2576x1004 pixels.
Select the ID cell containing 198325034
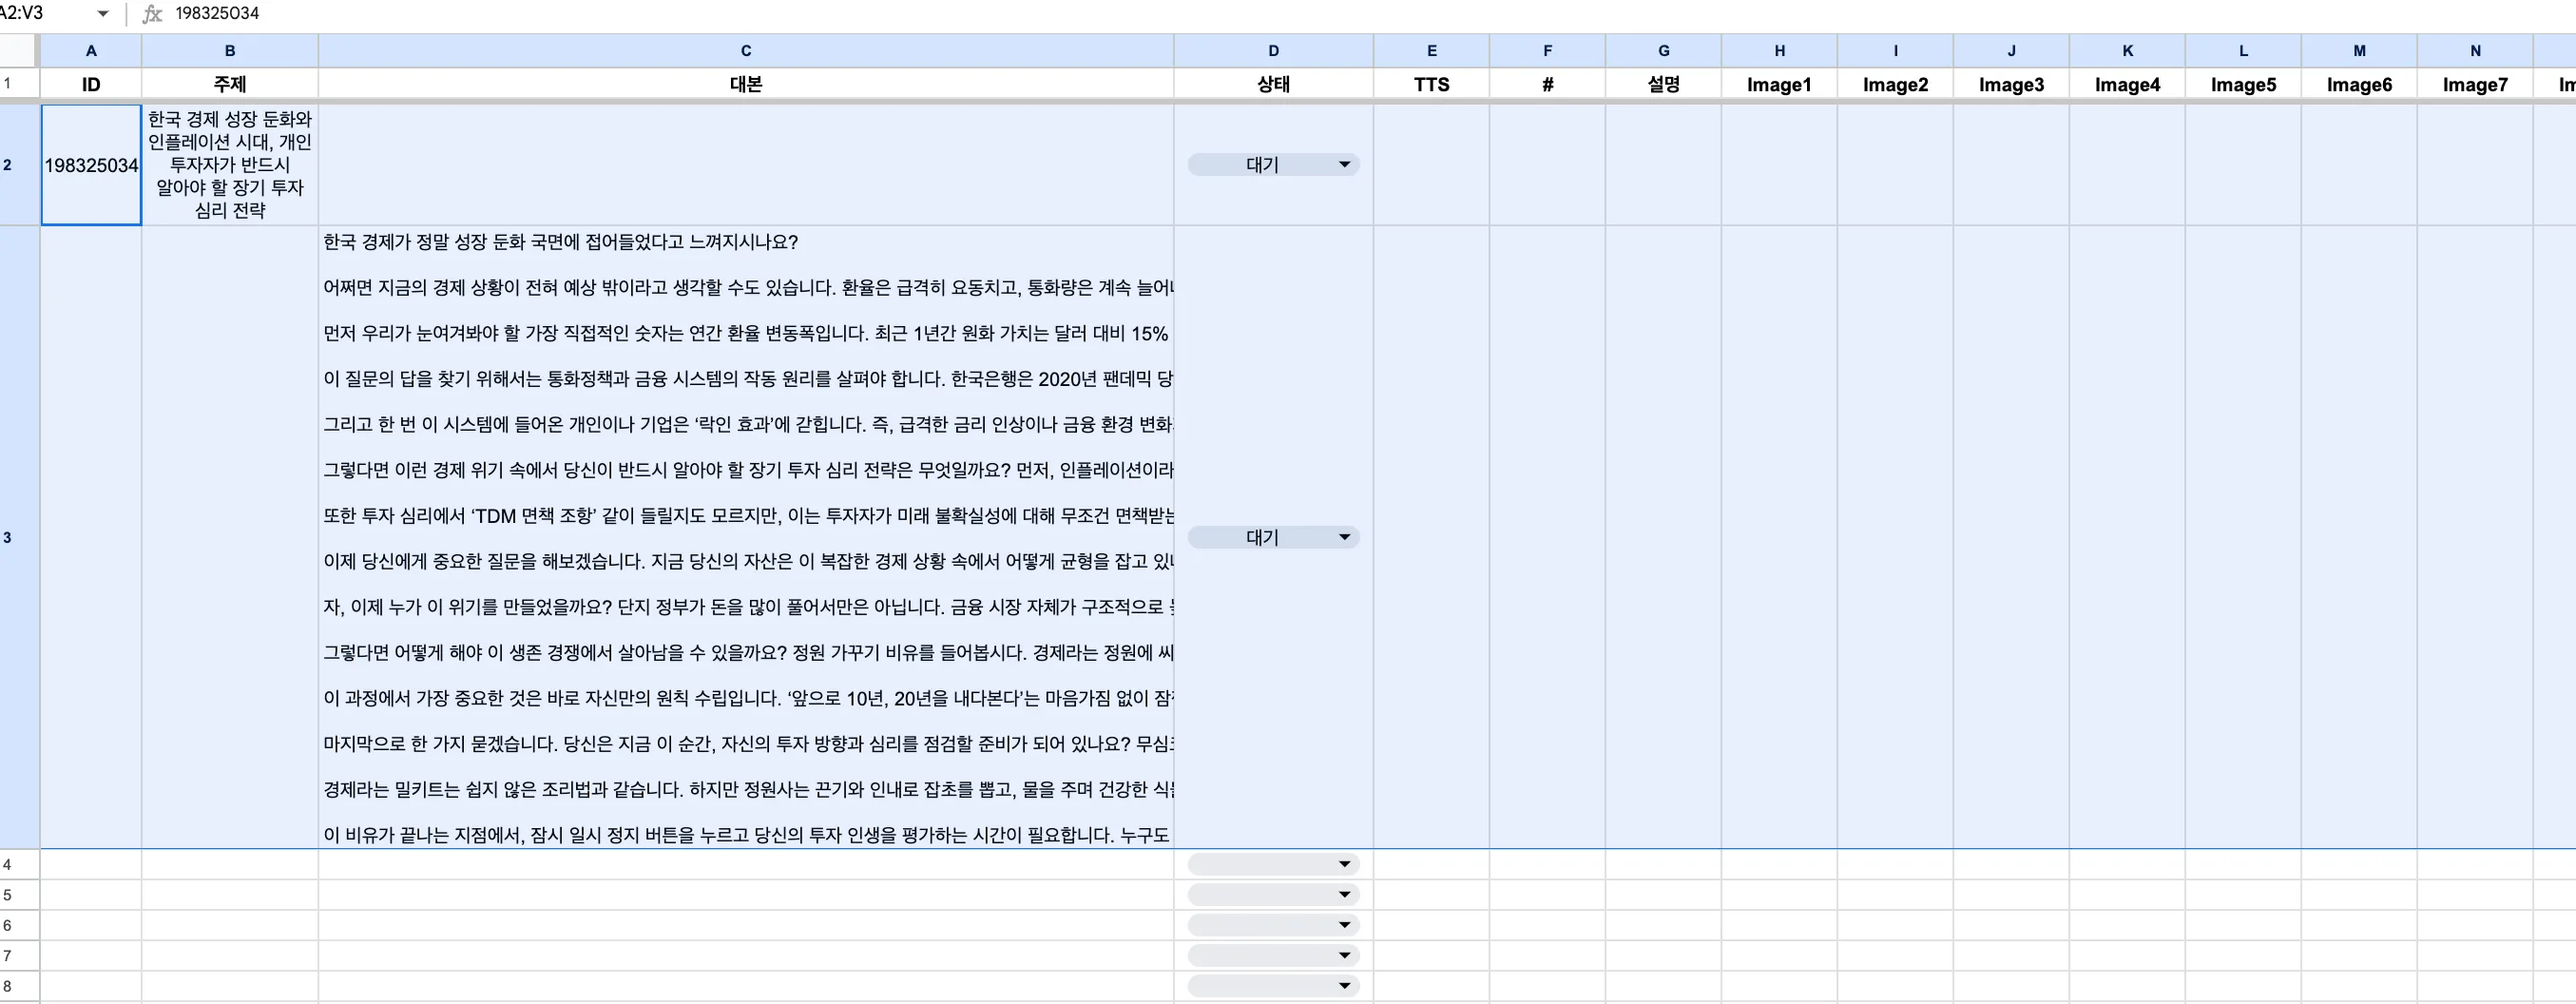click(91, 166)
